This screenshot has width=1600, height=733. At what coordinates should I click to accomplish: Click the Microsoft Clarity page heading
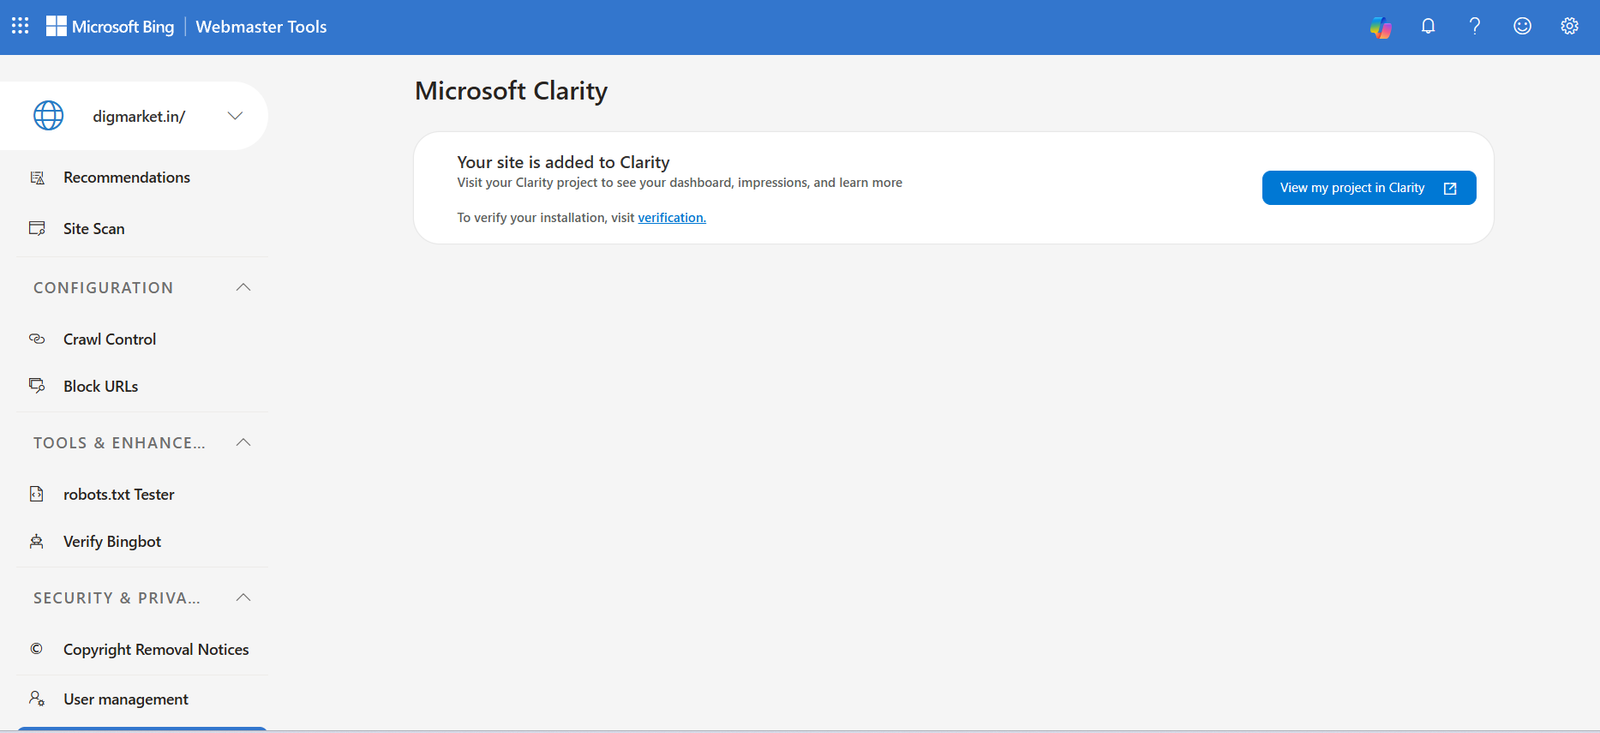click(x=511, y=90)
